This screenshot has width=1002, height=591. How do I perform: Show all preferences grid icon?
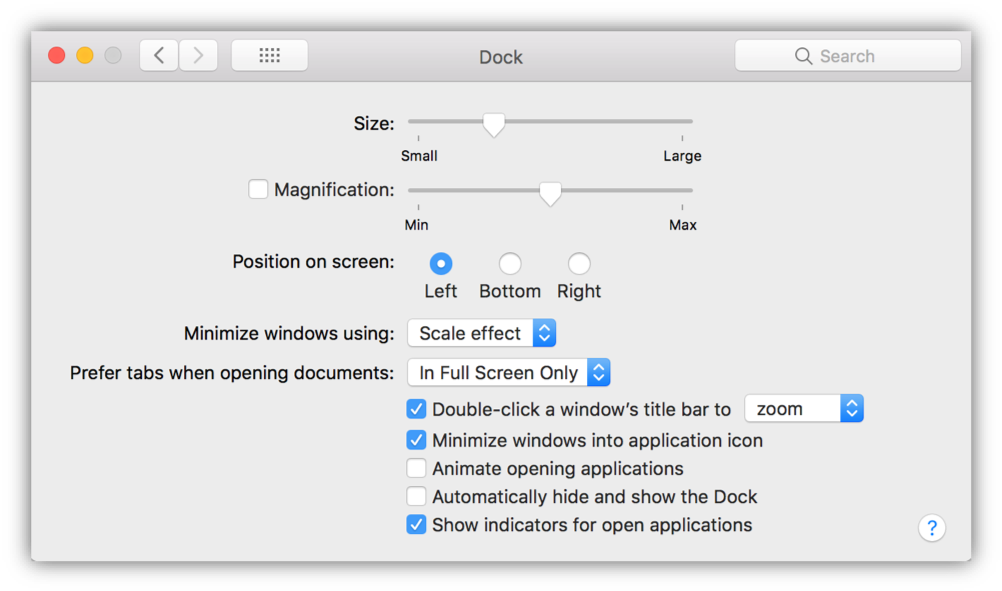269,56
